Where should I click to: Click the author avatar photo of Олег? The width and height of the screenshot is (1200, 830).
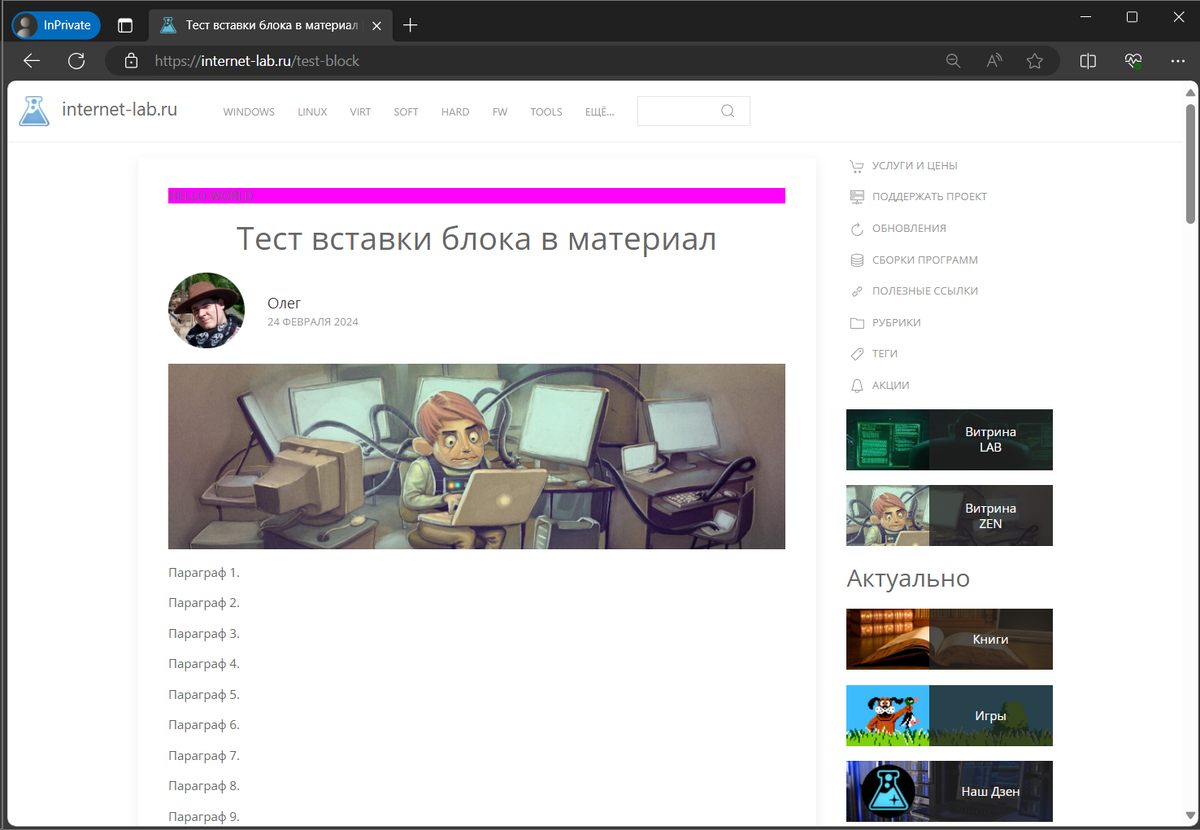(206, 311)
